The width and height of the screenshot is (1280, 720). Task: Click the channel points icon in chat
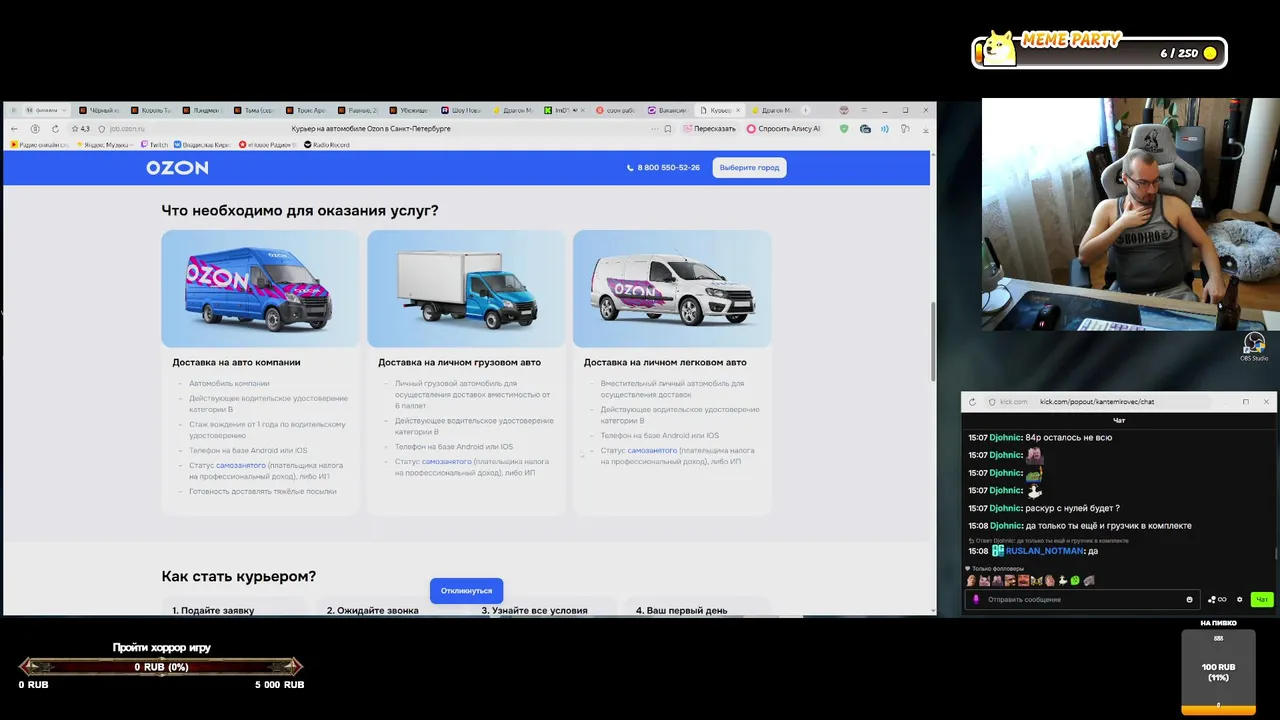point(1217,600)
